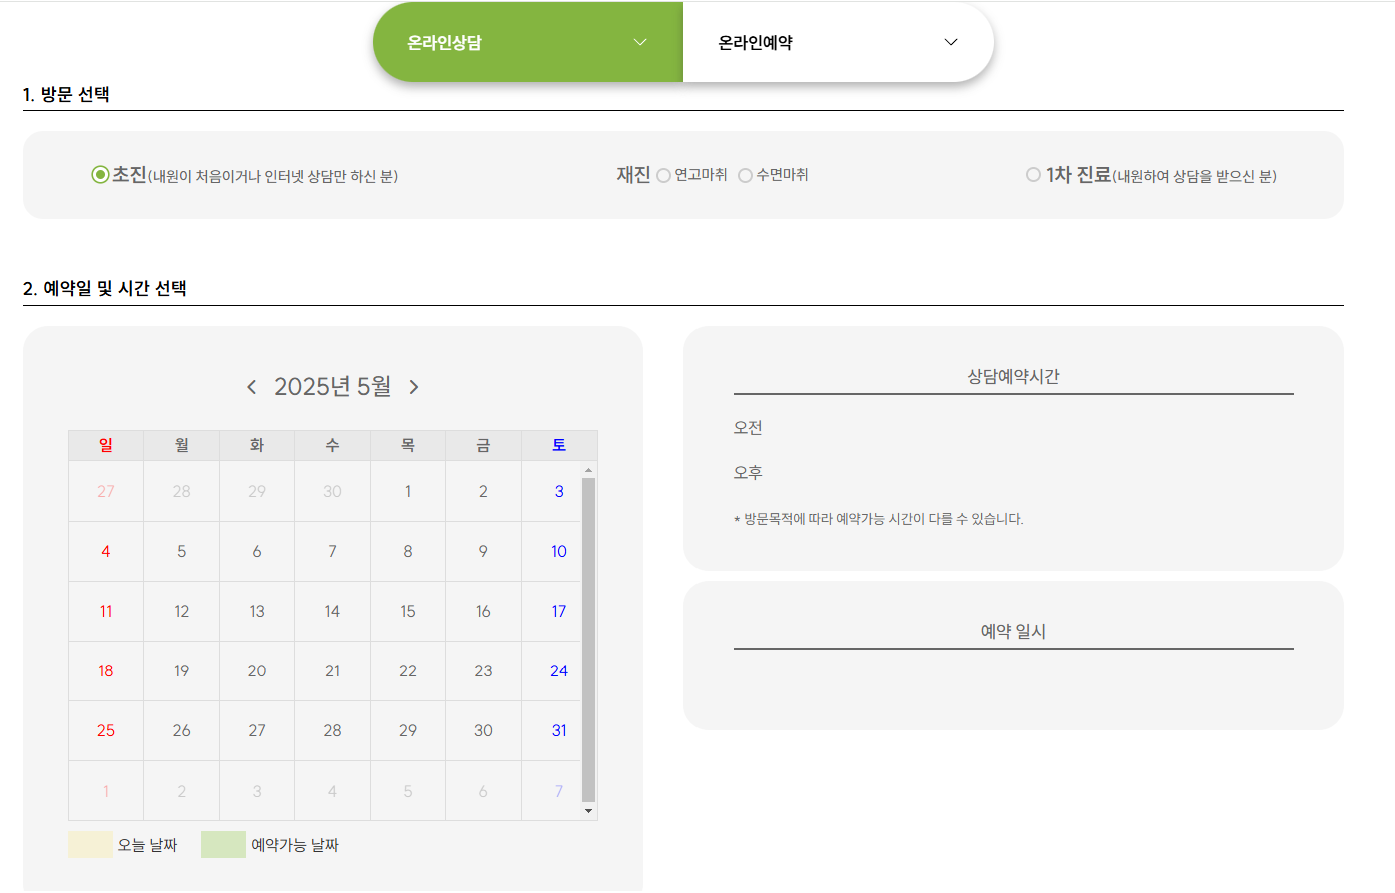Click the 오늘 날짜 legend color swatch
Screen dimensions: 1395x893
(90, 844)
